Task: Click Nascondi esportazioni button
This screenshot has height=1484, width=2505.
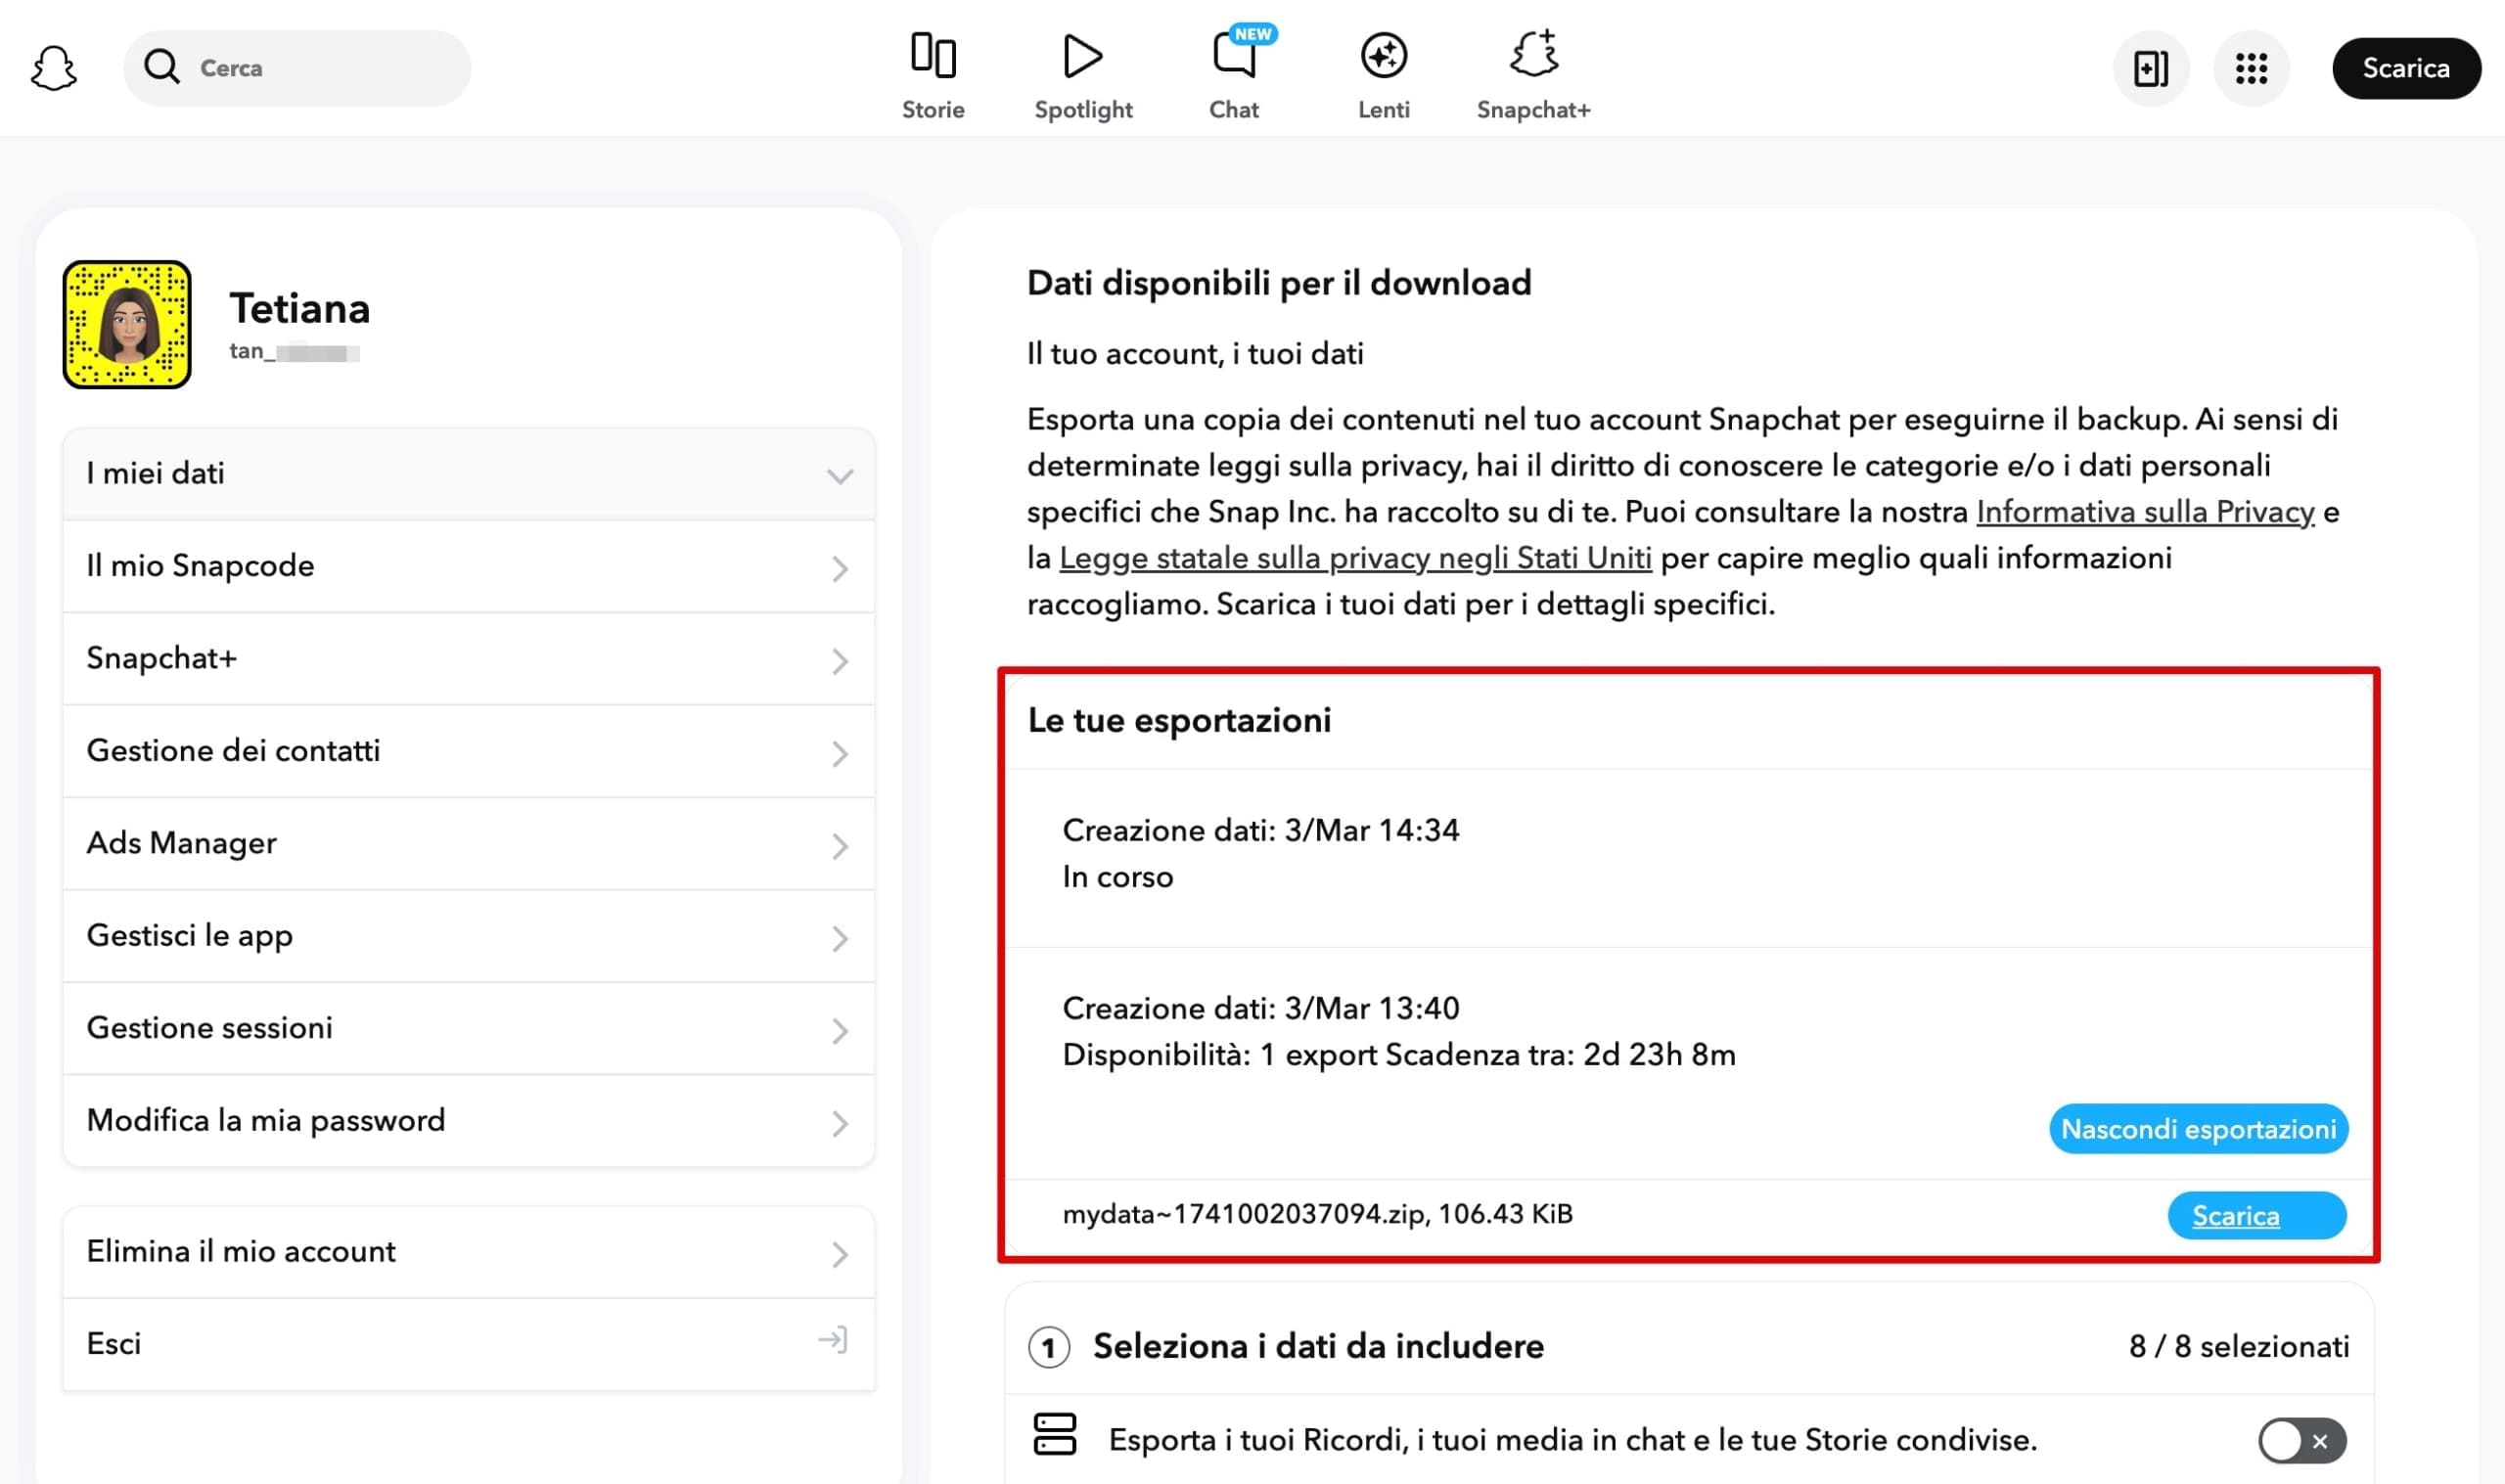Action: pyautogui.click(x=2198, y=1129)
